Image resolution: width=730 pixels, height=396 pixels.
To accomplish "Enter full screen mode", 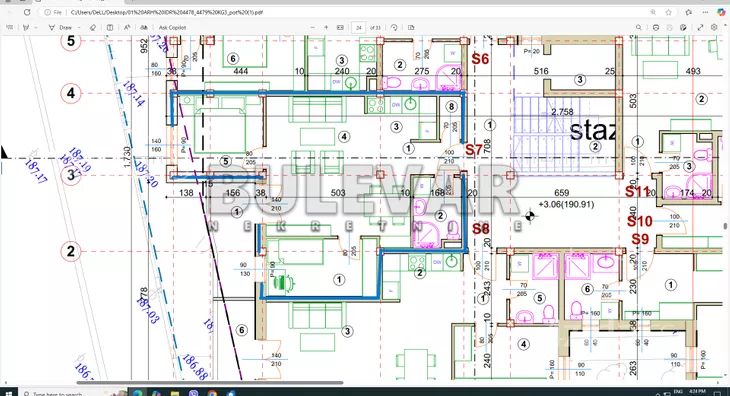I will 700,27.
